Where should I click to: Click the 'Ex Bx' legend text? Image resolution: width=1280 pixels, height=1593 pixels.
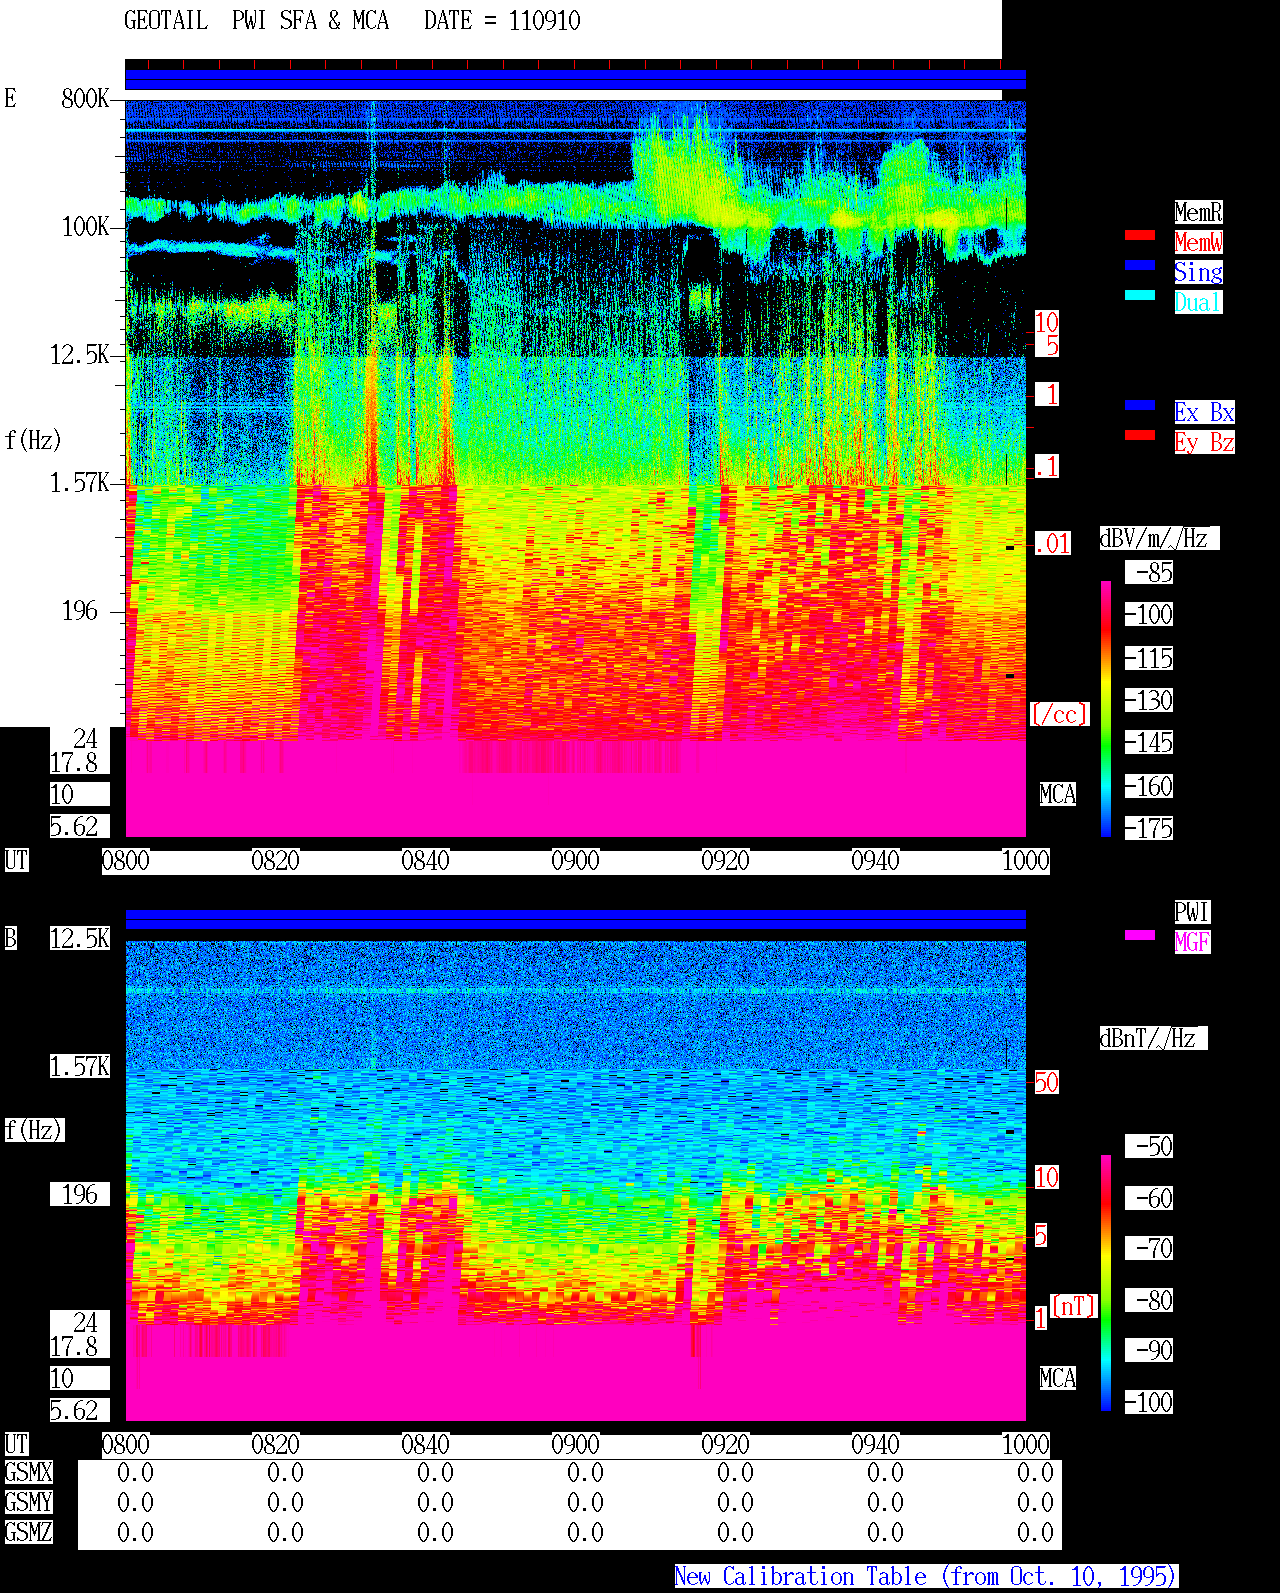[x=1204, y=412]
